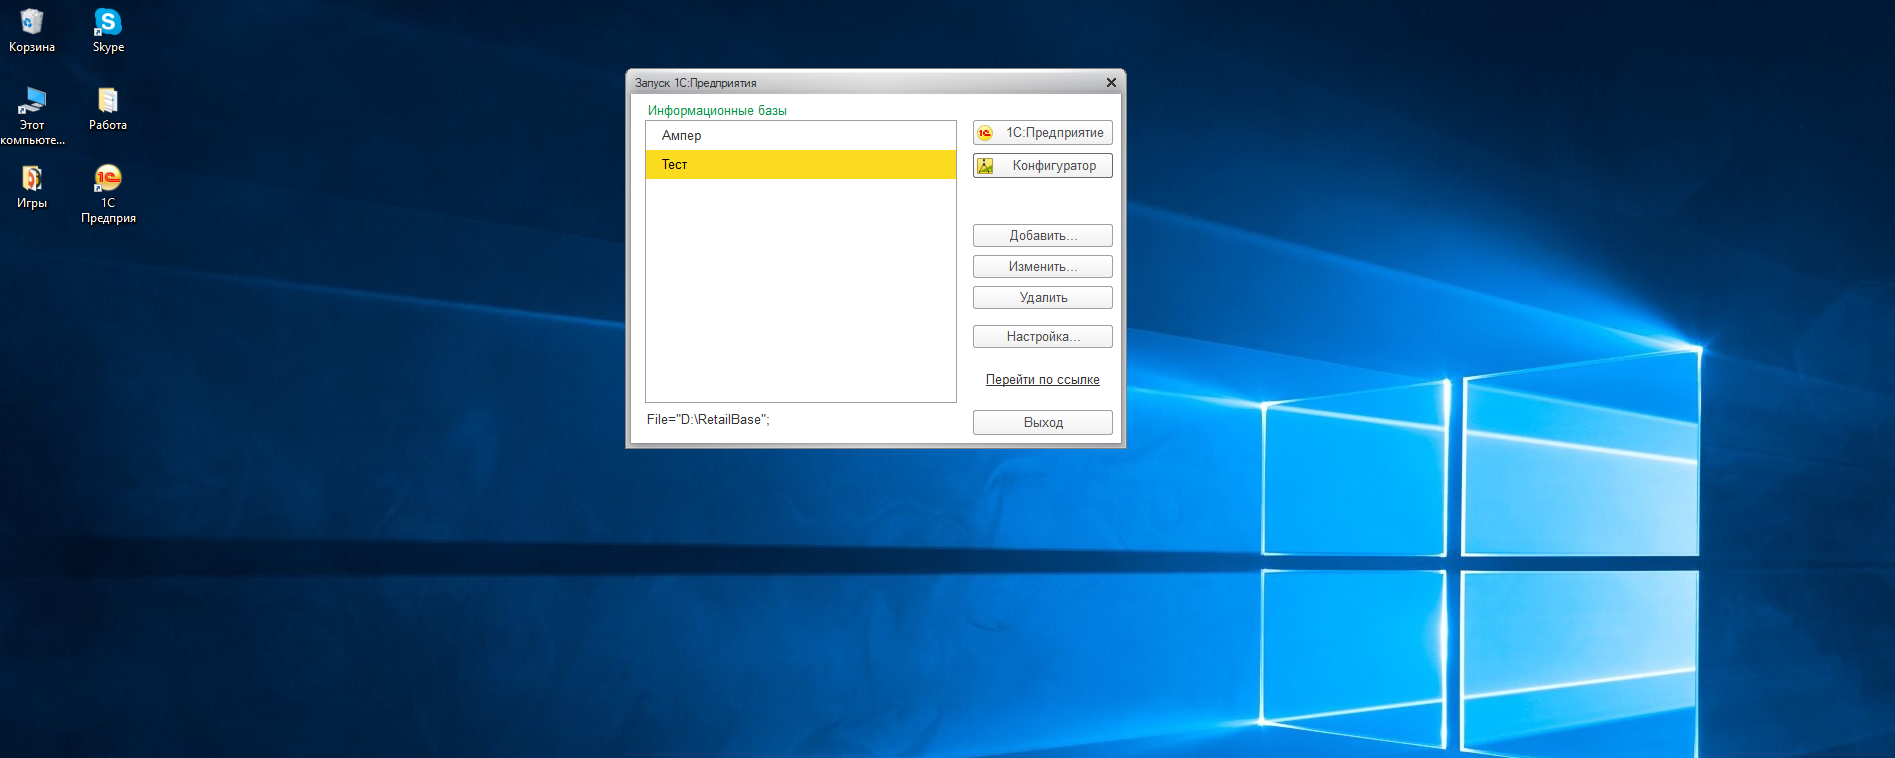This screenshot has height=758, width=1895.
Task: Exit the launcher with Выход
Action: tap(1043, 423)
